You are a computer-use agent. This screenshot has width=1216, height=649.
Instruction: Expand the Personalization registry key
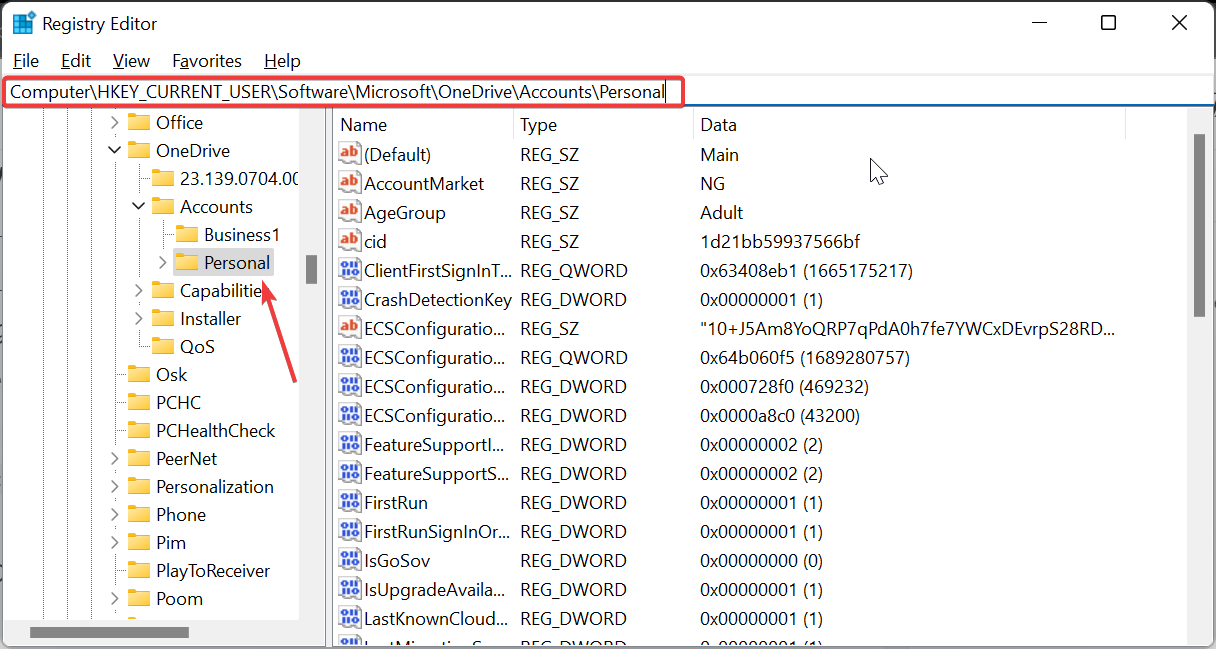115,487
